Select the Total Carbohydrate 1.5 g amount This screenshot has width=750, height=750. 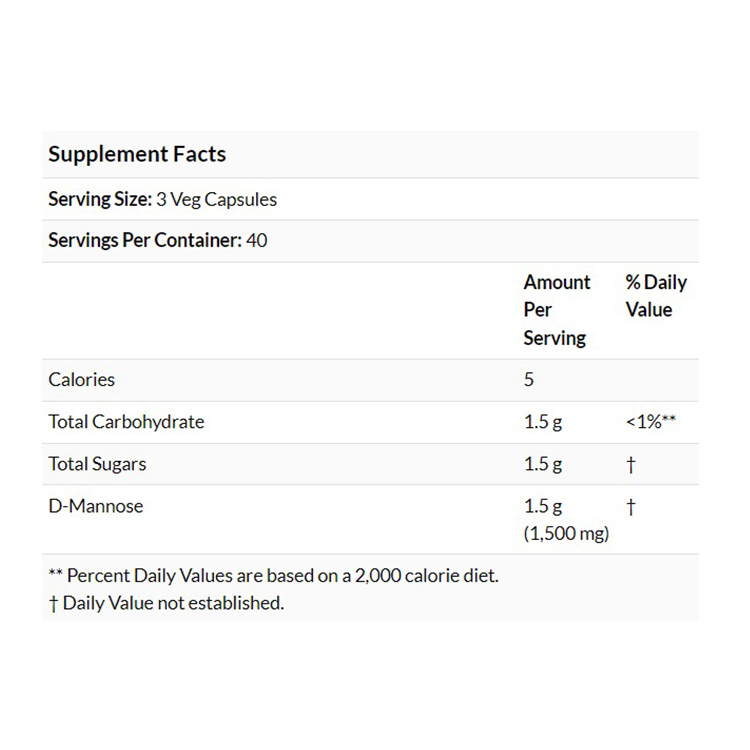coord(543,422)
